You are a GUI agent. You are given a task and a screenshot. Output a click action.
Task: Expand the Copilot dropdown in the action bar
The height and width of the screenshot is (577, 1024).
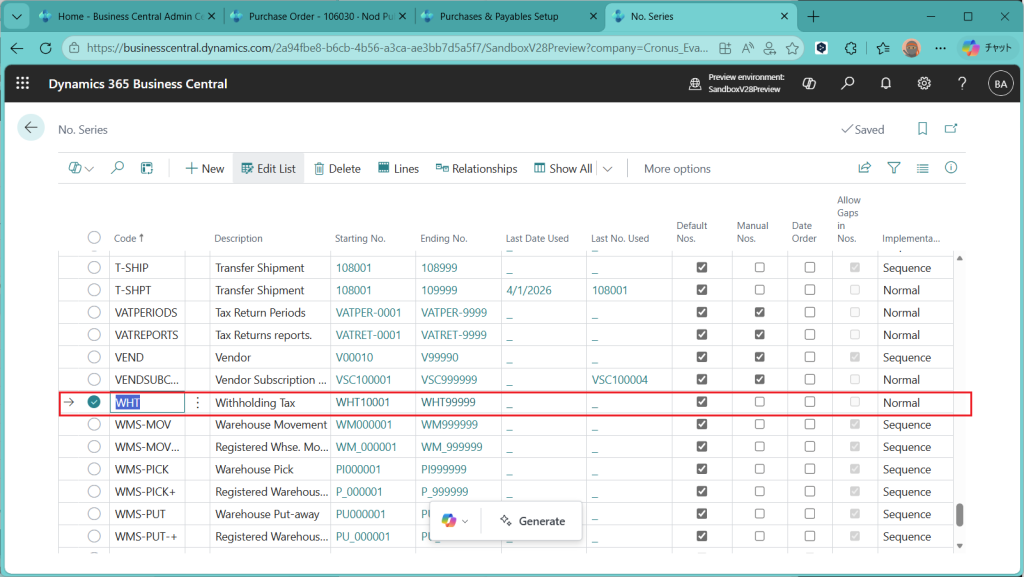(x=81, y=169)
